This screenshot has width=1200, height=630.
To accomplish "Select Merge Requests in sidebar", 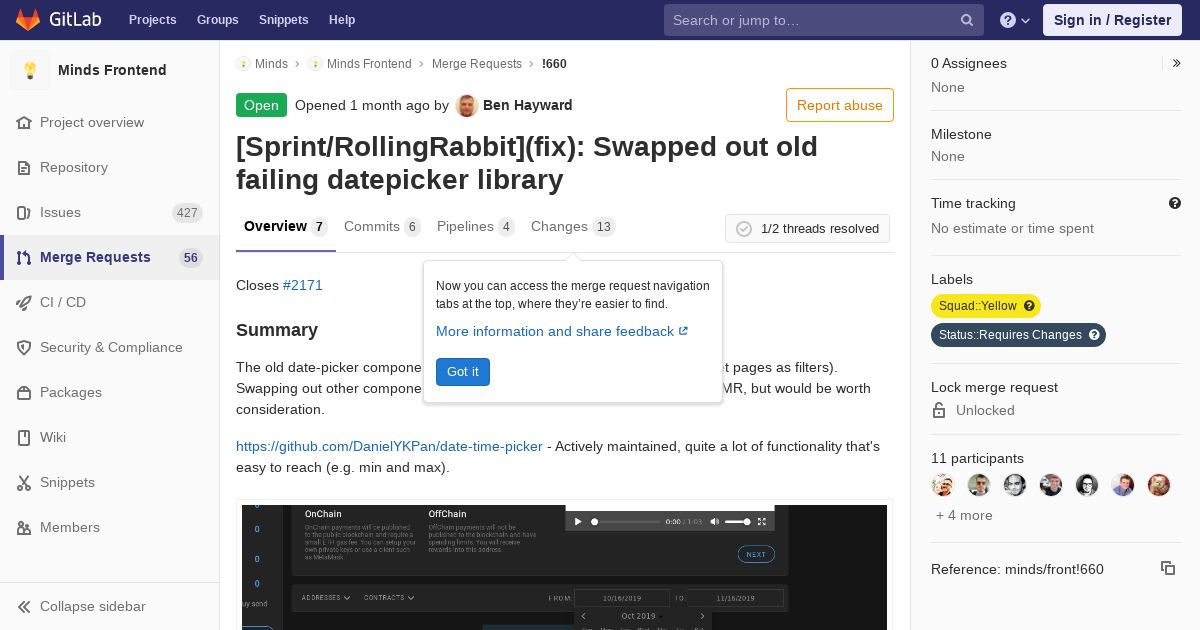I will pos(110,257).
